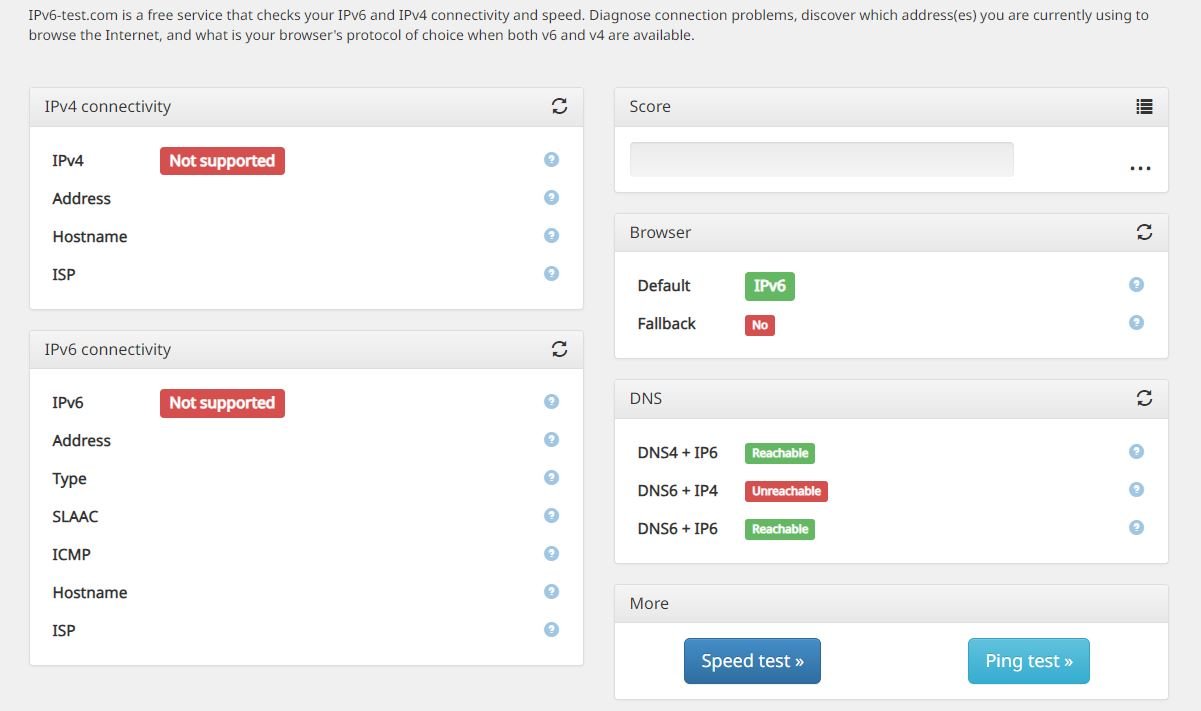Show help for ICMP row
This screenshot has width=1201, height=711.
(551, 554)
